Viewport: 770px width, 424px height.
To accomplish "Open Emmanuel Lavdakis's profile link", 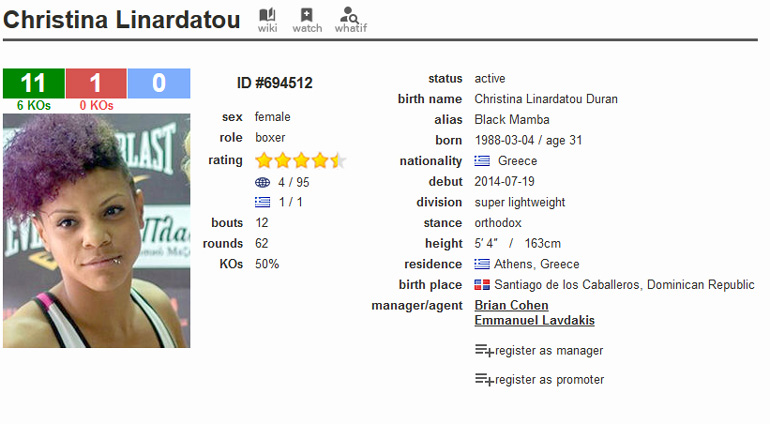I will click(534, 321).
